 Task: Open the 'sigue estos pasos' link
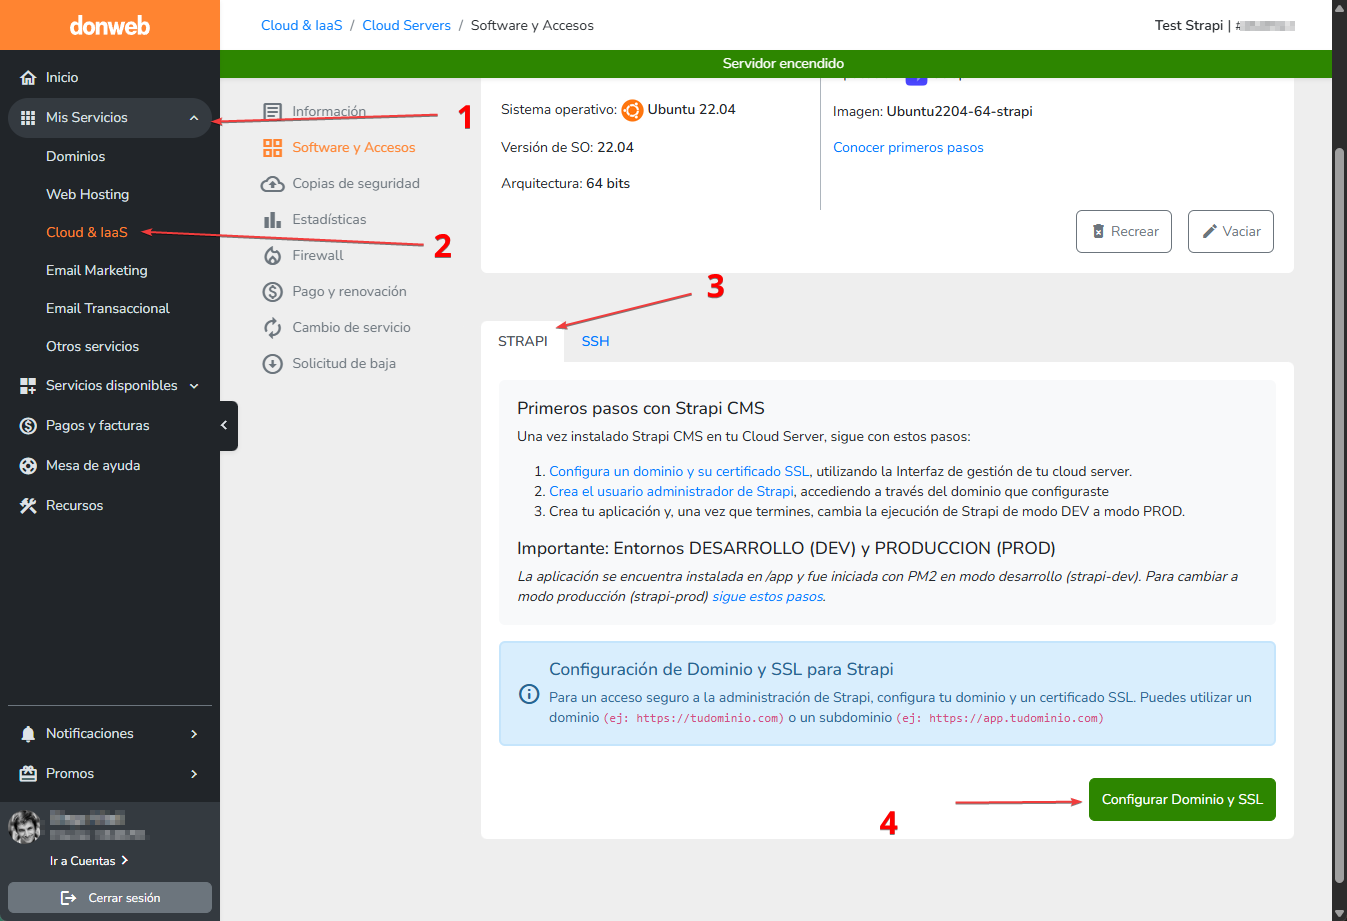point(768,596)
